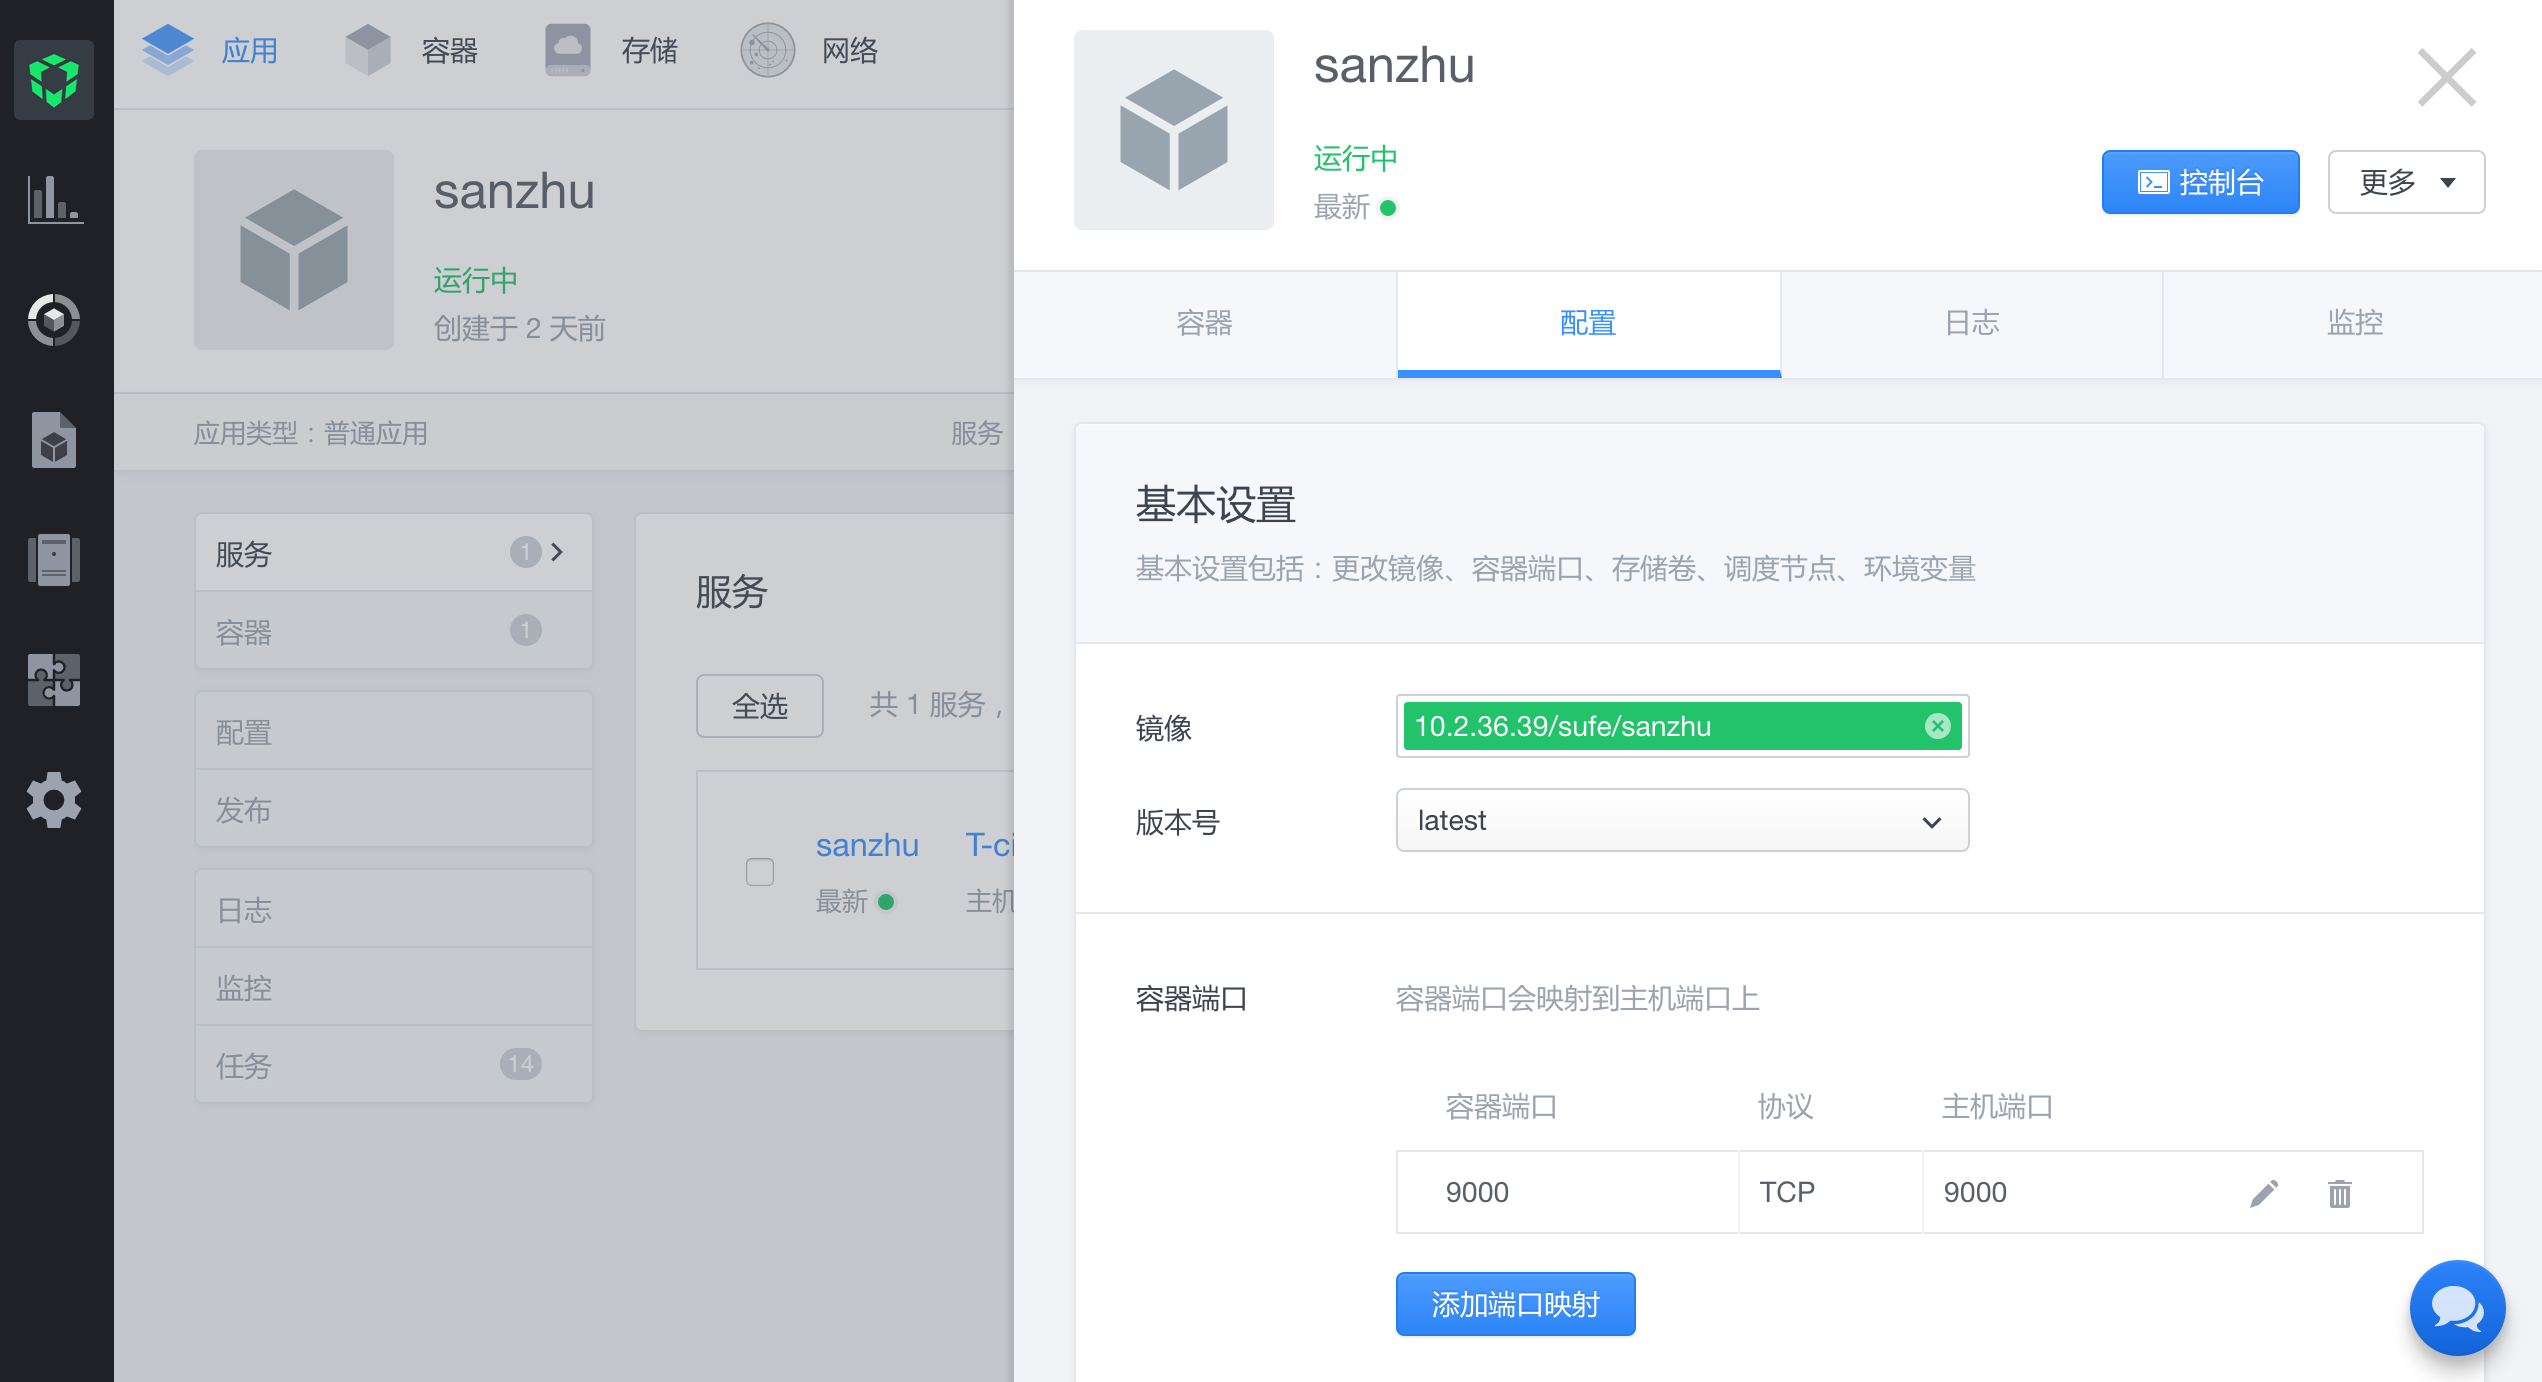
Task: Click the 9000 container port cell
Action: click(x=1567, y=1192)
